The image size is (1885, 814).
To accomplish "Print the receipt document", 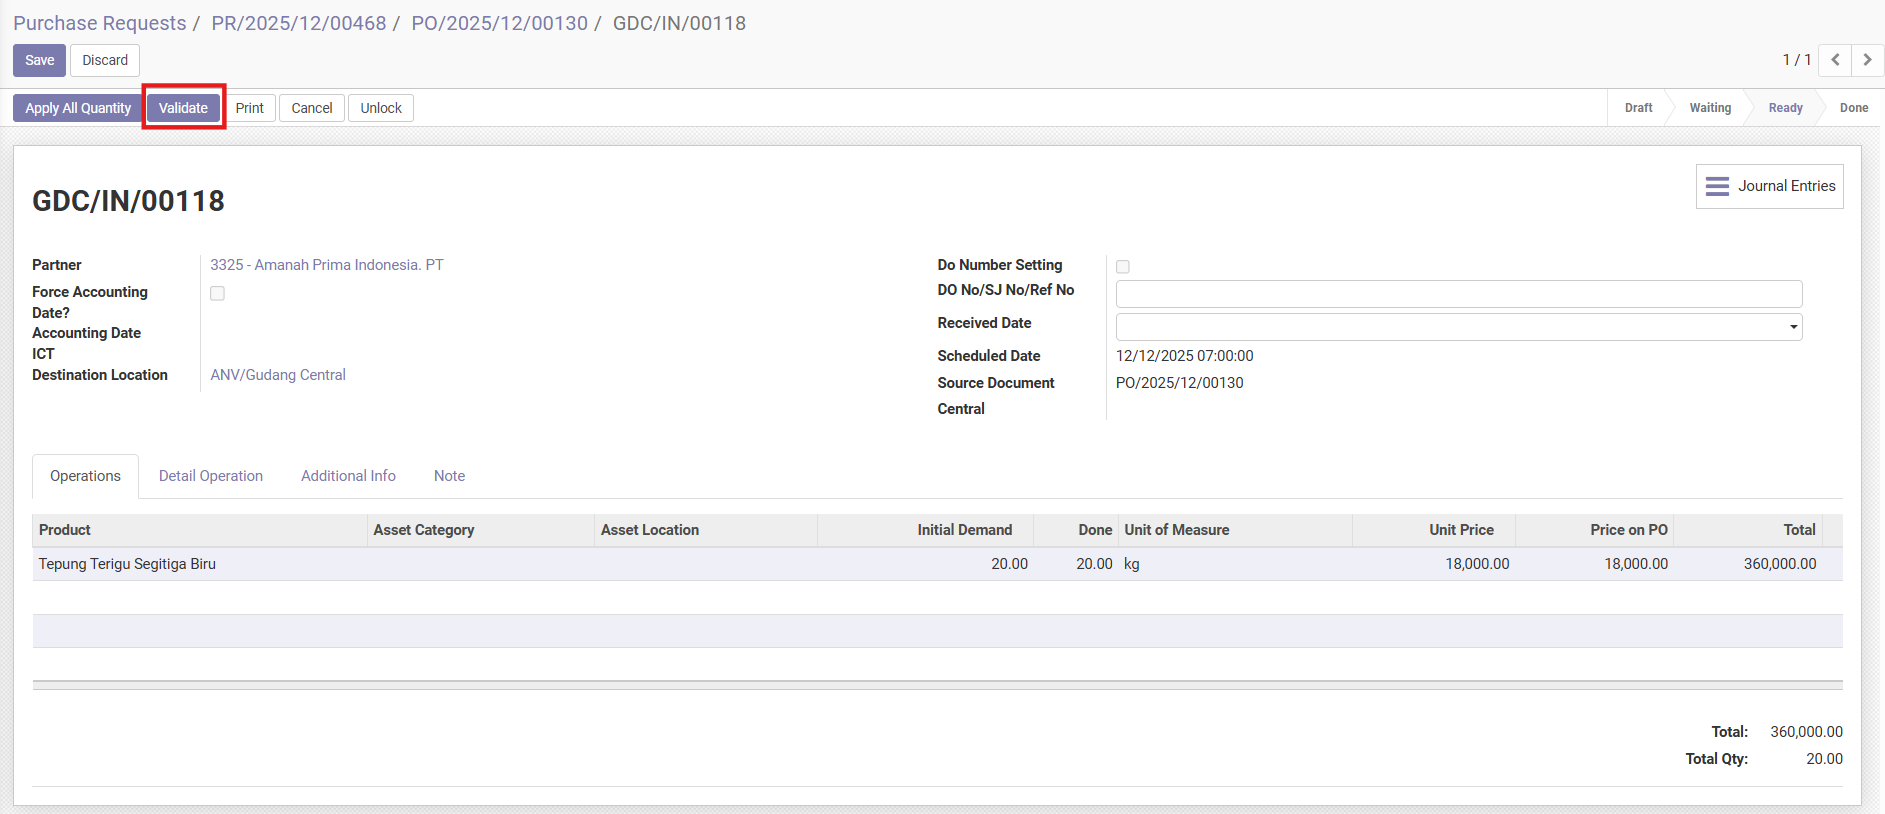I will click(x=249, y=108).
